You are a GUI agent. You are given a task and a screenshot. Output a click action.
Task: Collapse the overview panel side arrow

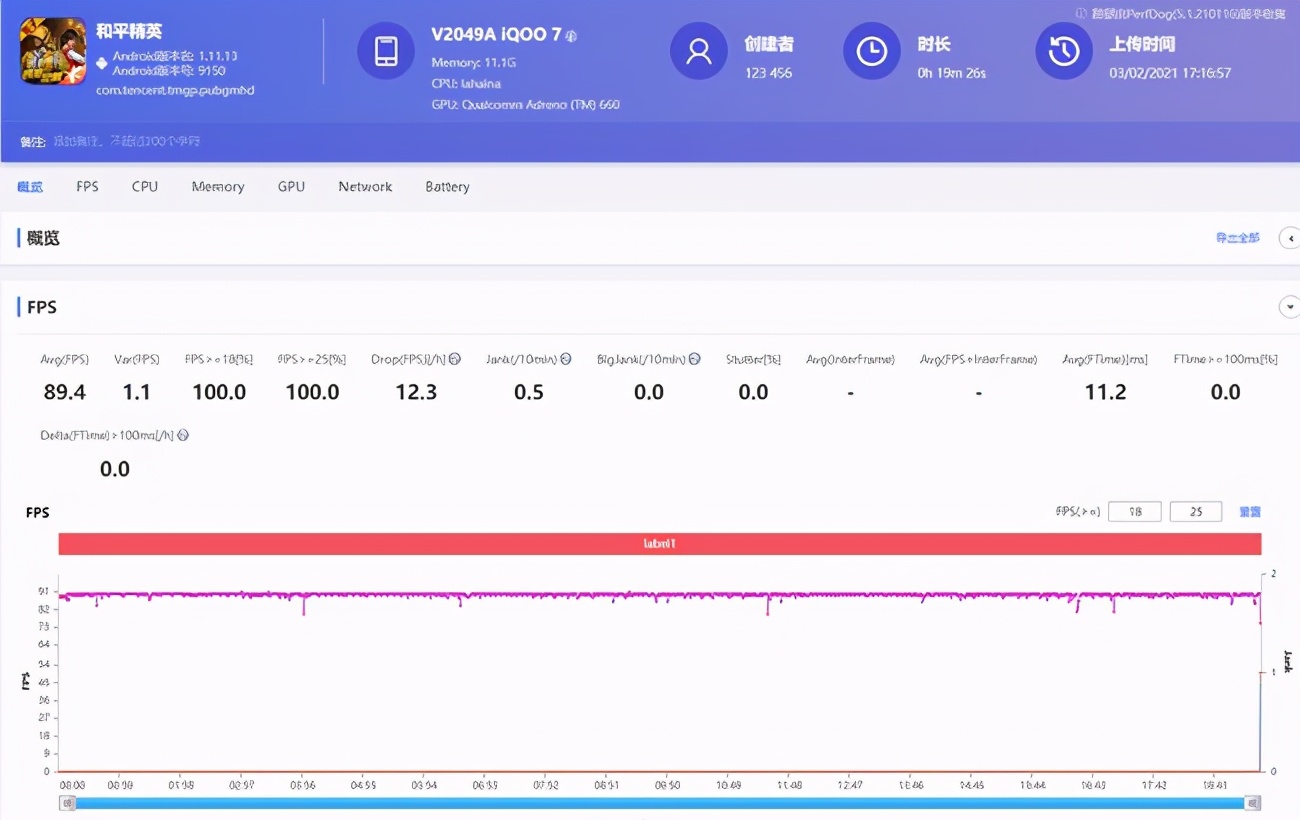tap(1289, 238)
